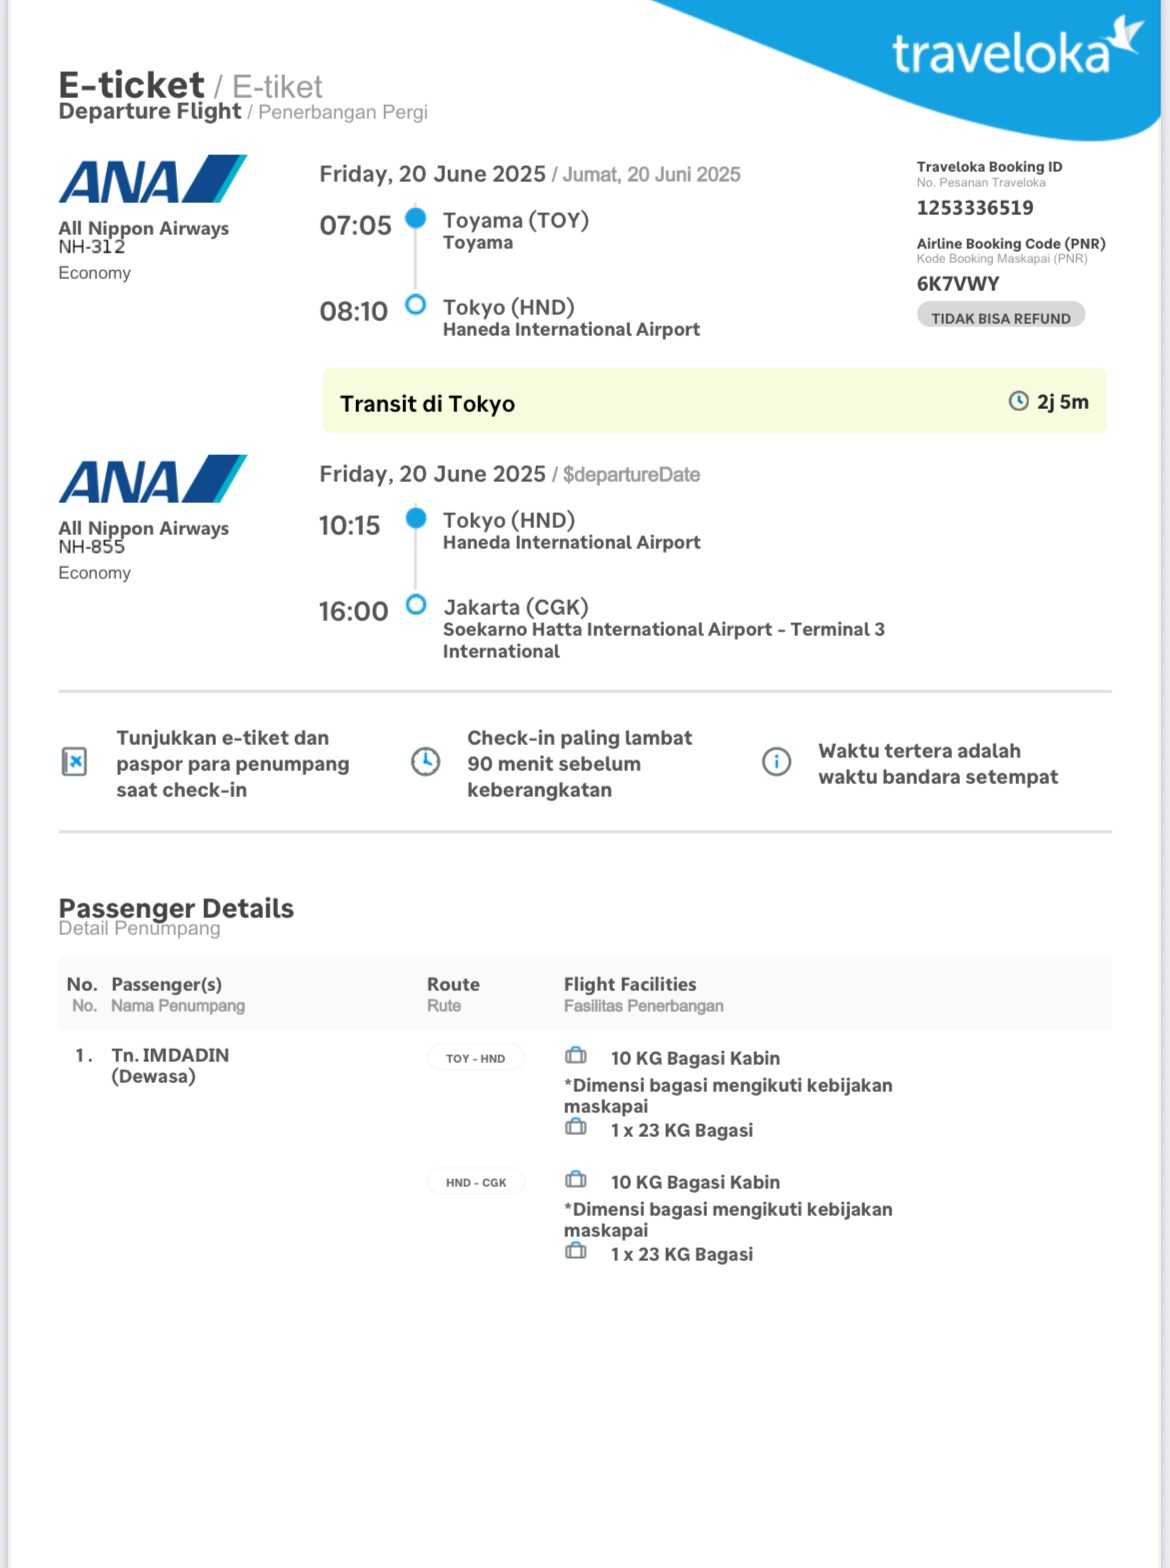The image size is (1170, 1568).
Task: Click the Jakarta arrival hollow circle marker
Action: click(416, 605)
